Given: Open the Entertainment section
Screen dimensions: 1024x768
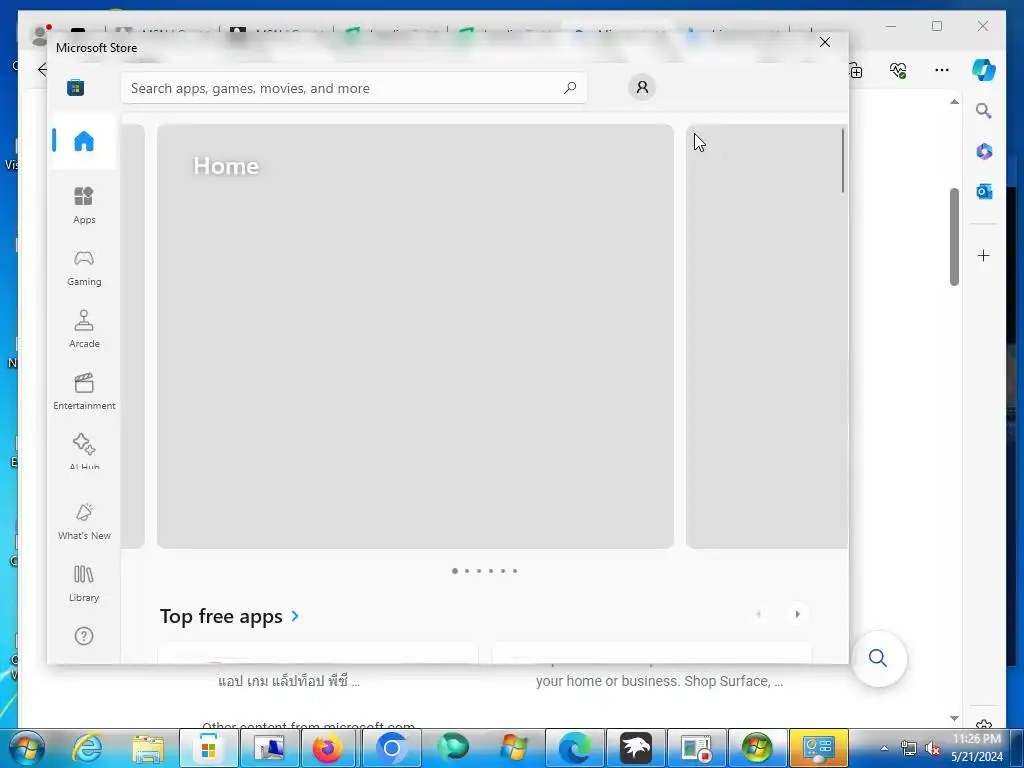Looking at the screenshot, I should pos(84,391).
